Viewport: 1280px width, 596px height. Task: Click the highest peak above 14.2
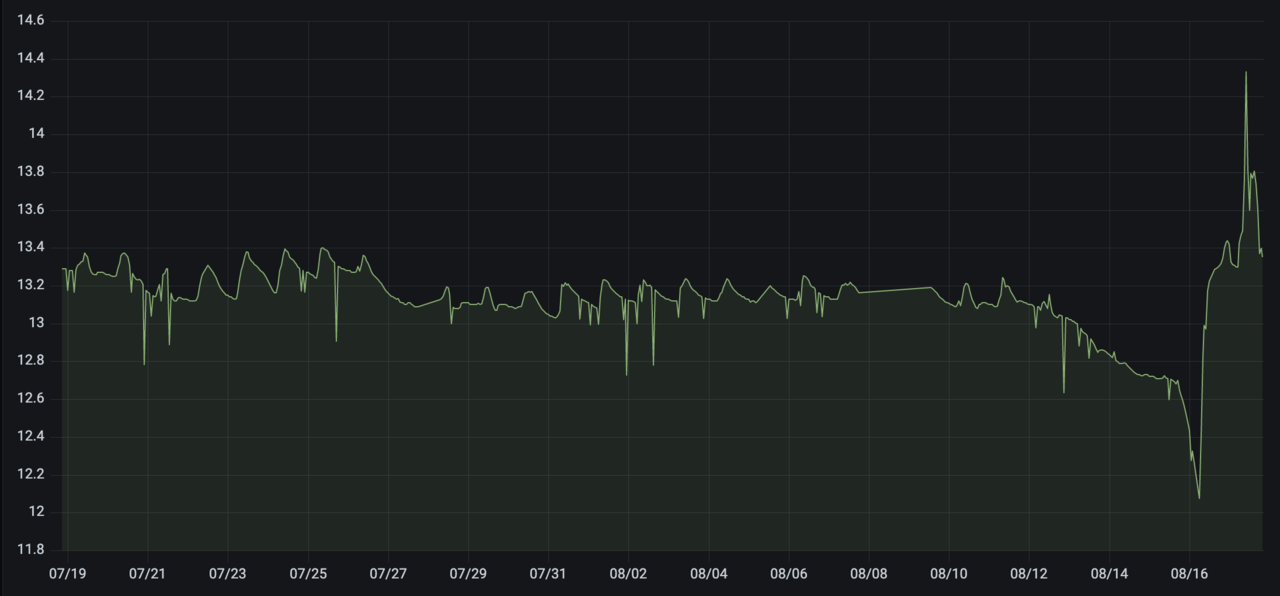coord(1246,73)
